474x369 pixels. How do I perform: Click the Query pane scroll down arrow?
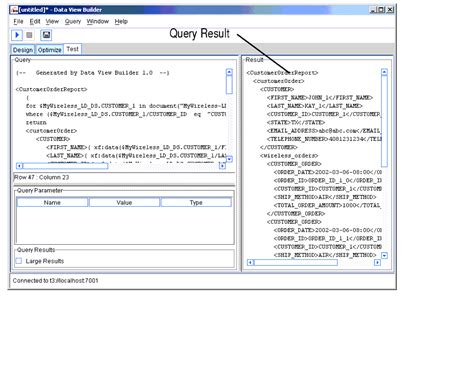[229, 159]
